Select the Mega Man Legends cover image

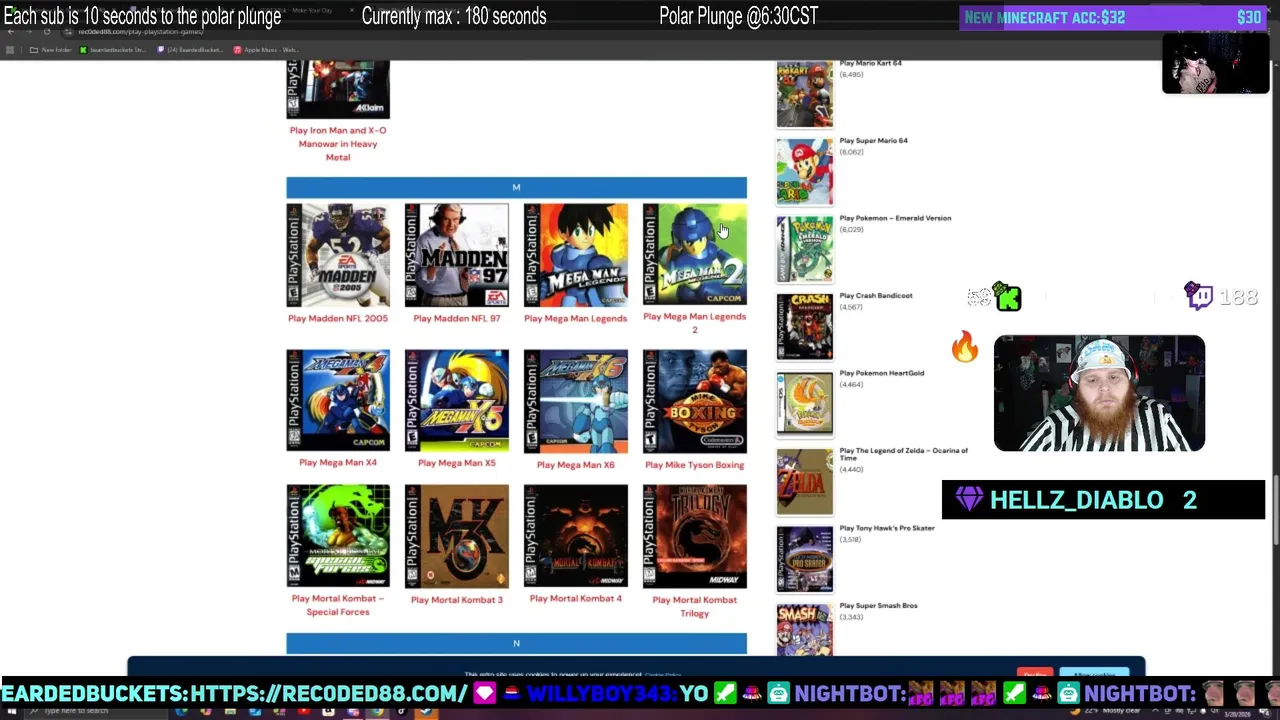[576, 255]
